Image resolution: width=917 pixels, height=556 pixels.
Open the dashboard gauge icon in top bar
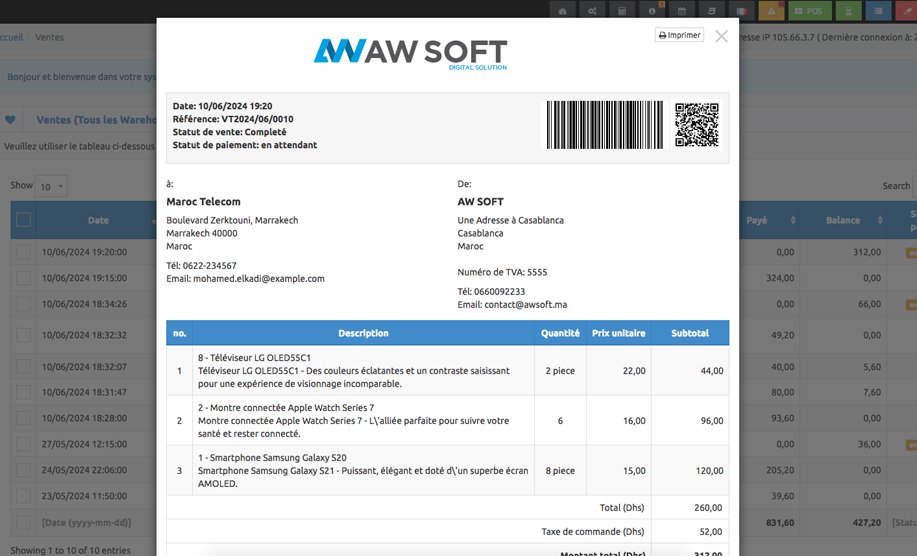pos(562,11)
